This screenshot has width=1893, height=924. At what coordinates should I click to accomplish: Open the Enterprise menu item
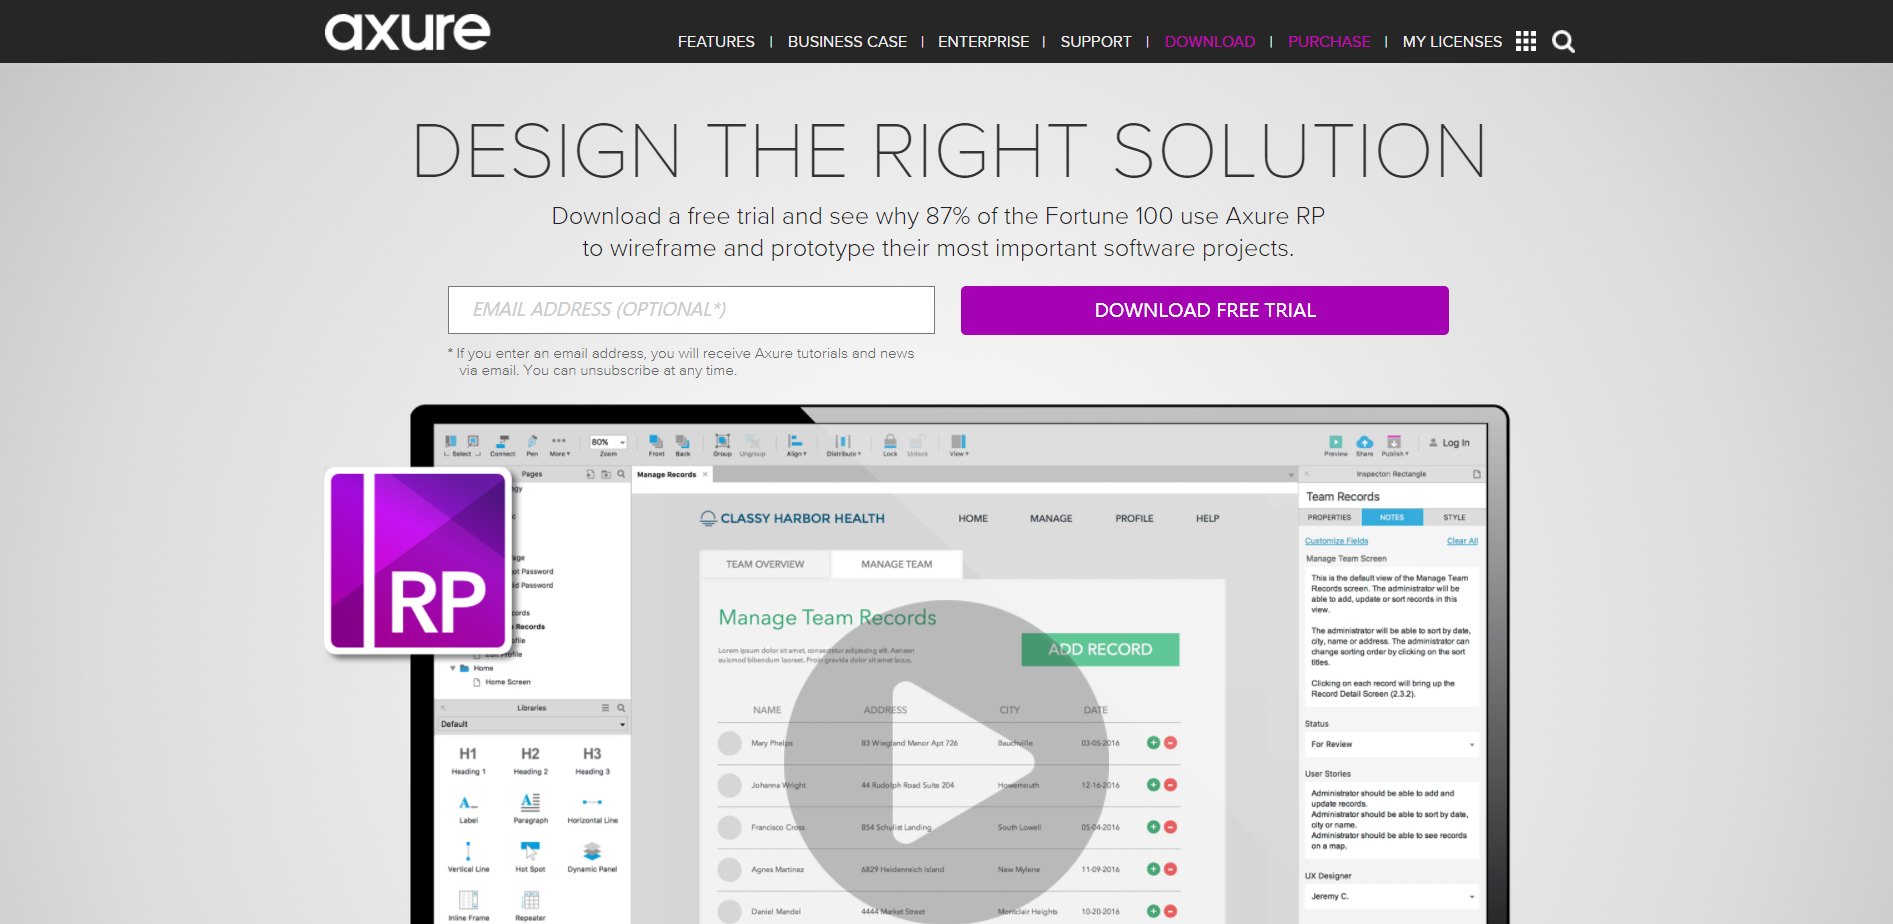983,42
